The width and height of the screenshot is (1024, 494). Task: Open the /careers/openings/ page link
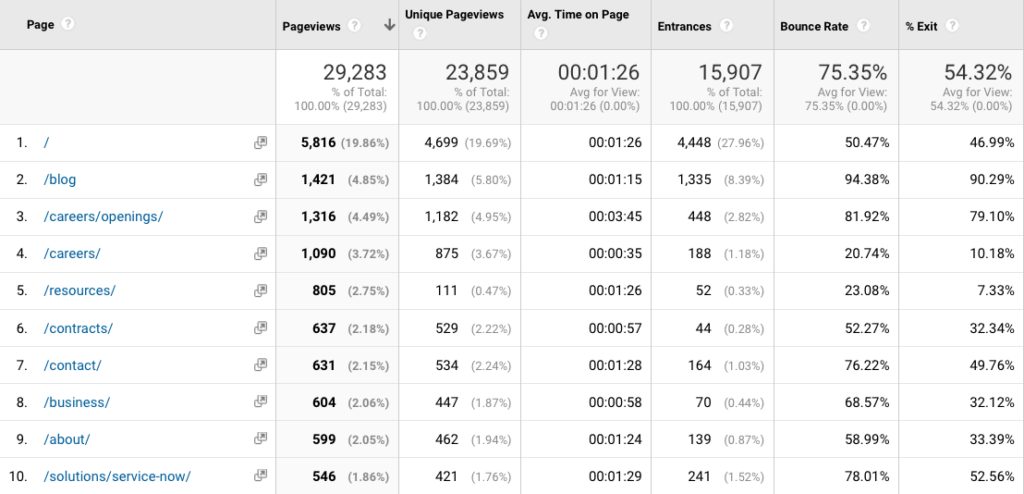(103, 216)
